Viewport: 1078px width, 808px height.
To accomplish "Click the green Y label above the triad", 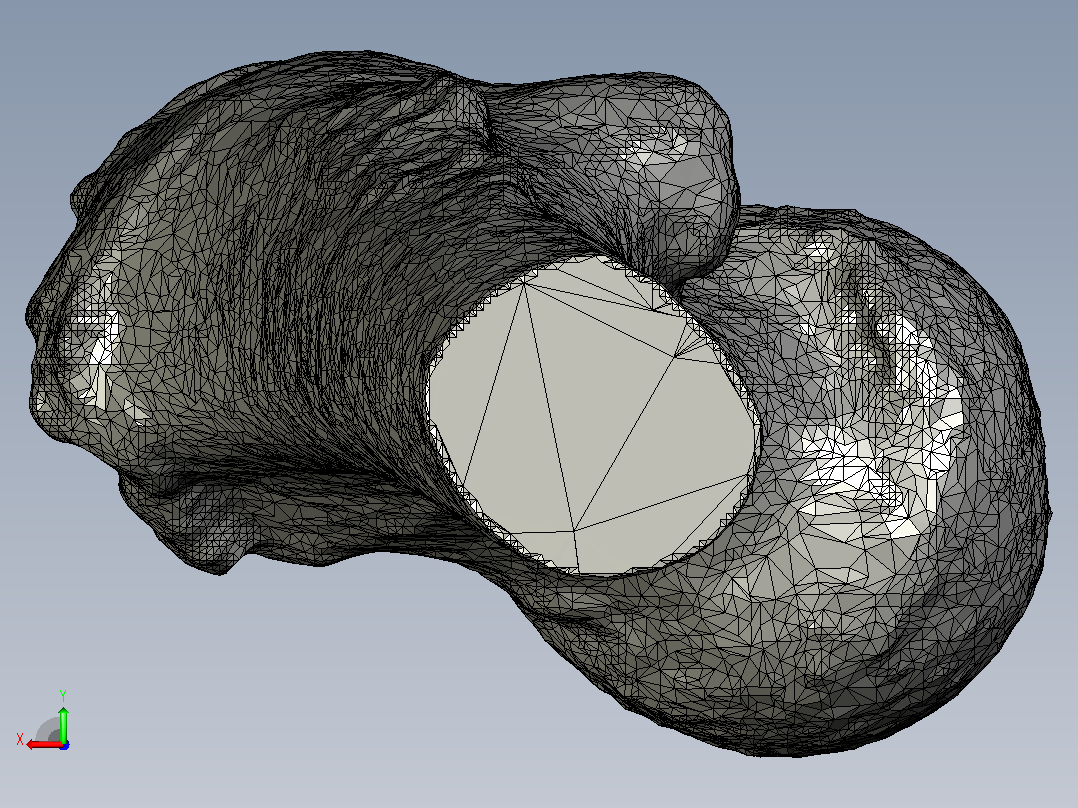I will tap(63, 695).
